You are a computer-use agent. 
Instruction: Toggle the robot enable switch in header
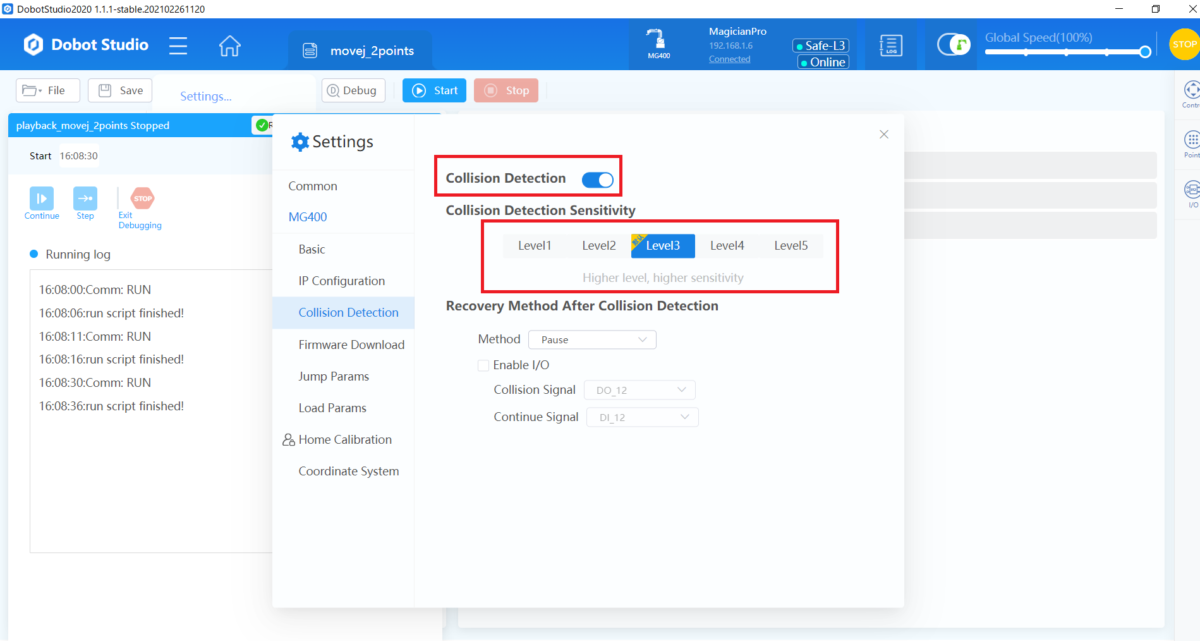[x=953, y=45]
